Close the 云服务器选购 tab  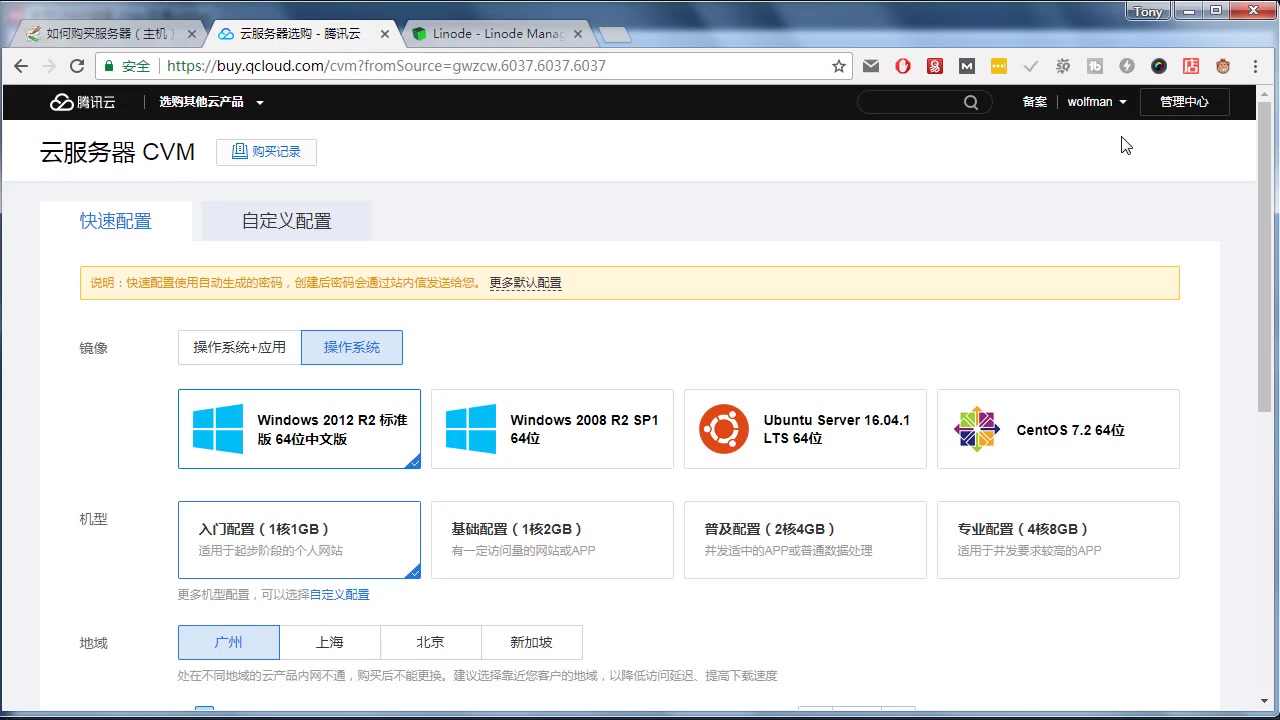click(385, 34)
